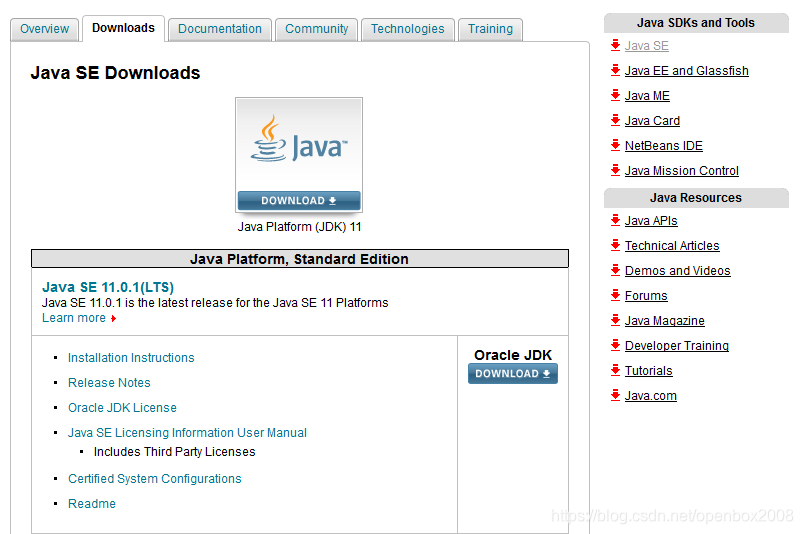The height and width of the screenshot is (534, 803).
Task: Open Java EE and Glassfish link
Action: coord(687,71)
